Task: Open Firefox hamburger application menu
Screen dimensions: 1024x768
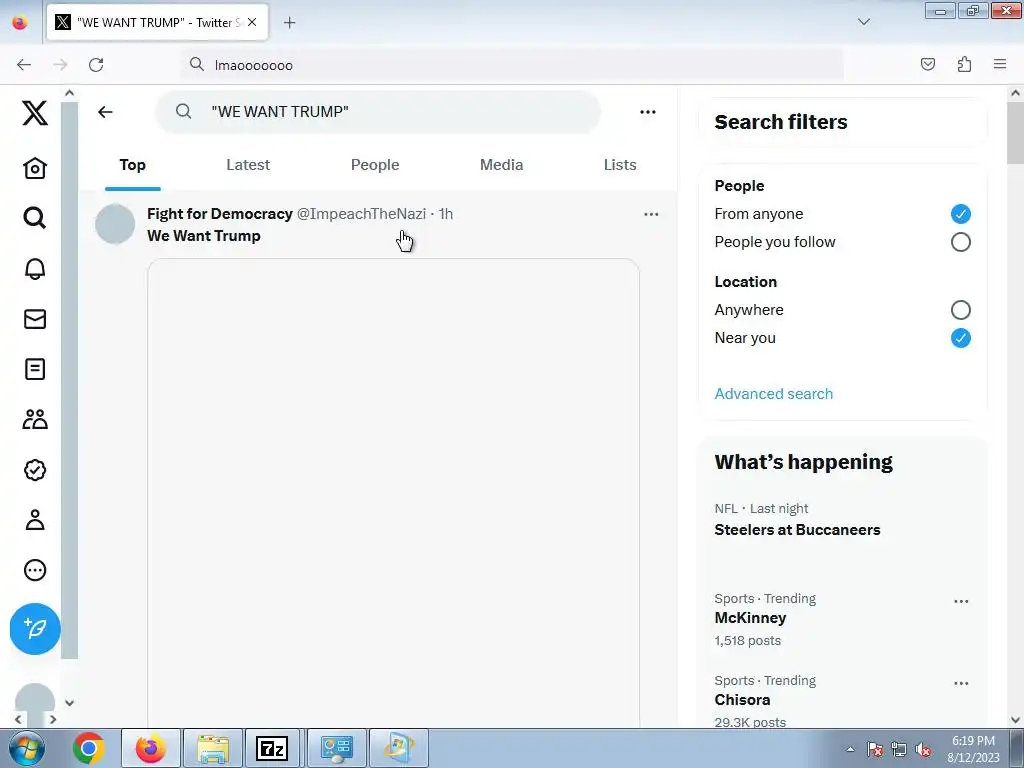Action: (1000, 64)
